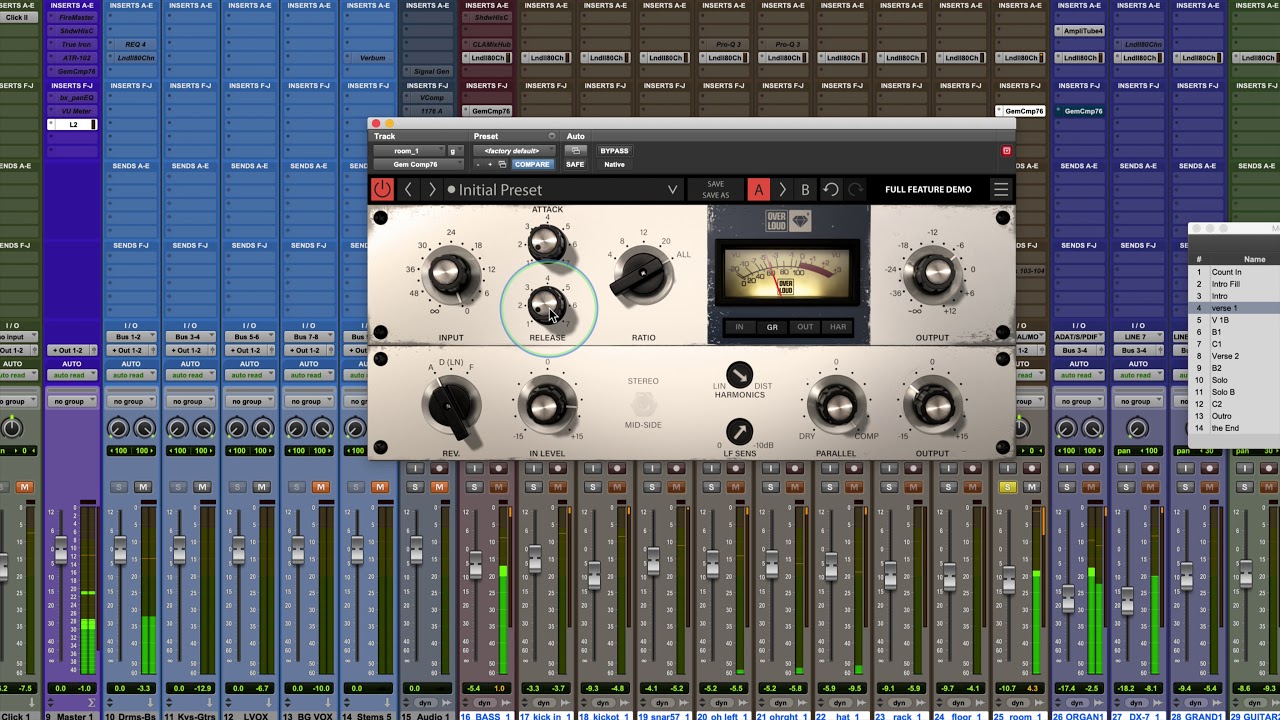Click SAVE in plugin toolbar
This screenshot has width=1280, height=720.
(x=715, y=184)
